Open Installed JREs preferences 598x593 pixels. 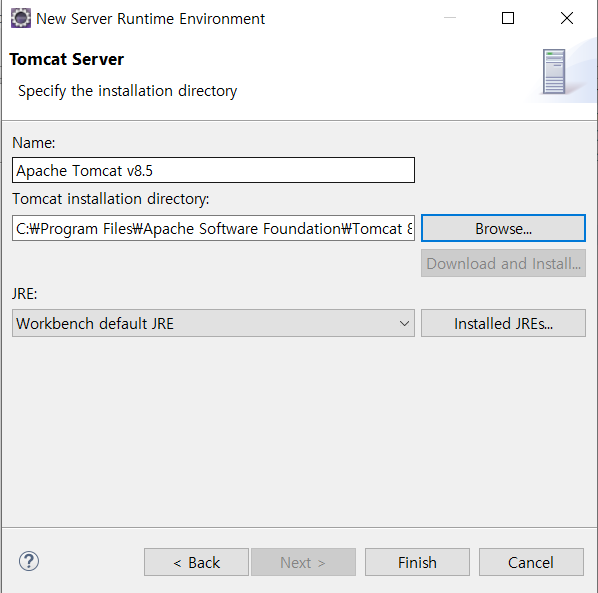[x=503, y=323]
